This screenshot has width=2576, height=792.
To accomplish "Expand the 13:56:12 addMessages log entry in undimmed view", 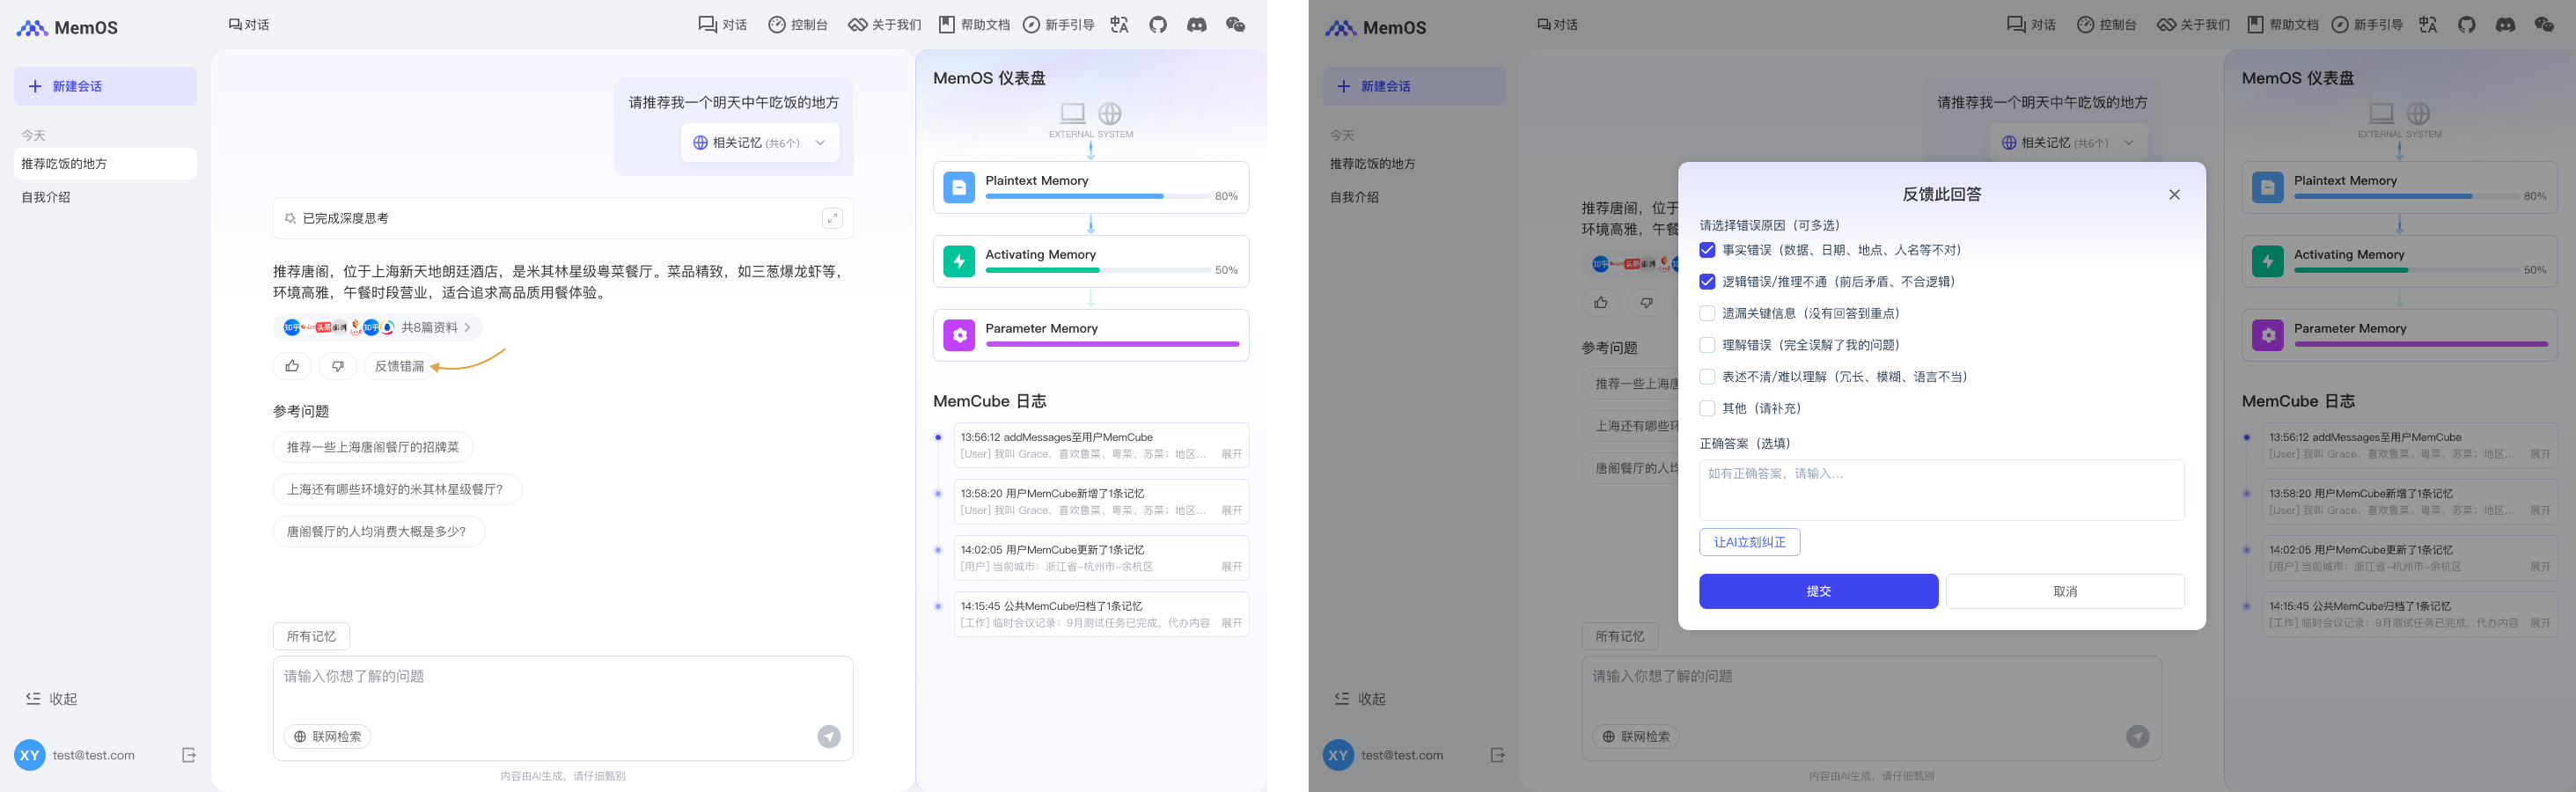I will click(1231, 454).
